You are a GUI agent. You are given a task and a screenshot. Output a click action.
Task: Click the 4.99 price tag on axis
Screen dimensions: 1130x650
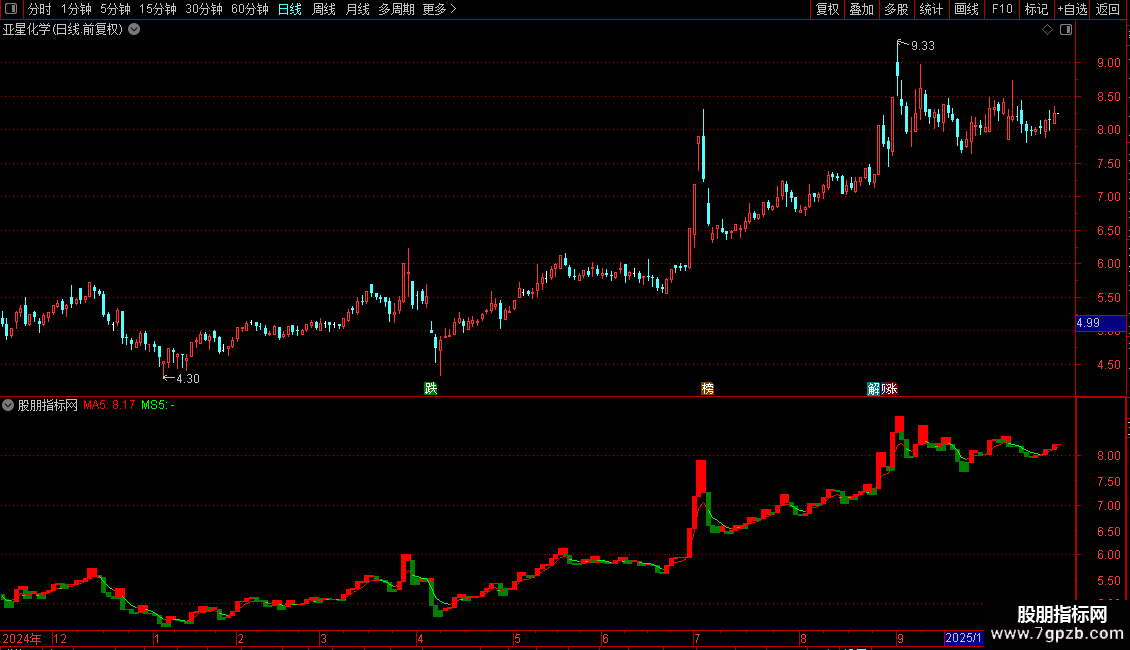pyautogui.click(x=1100, y=323)
